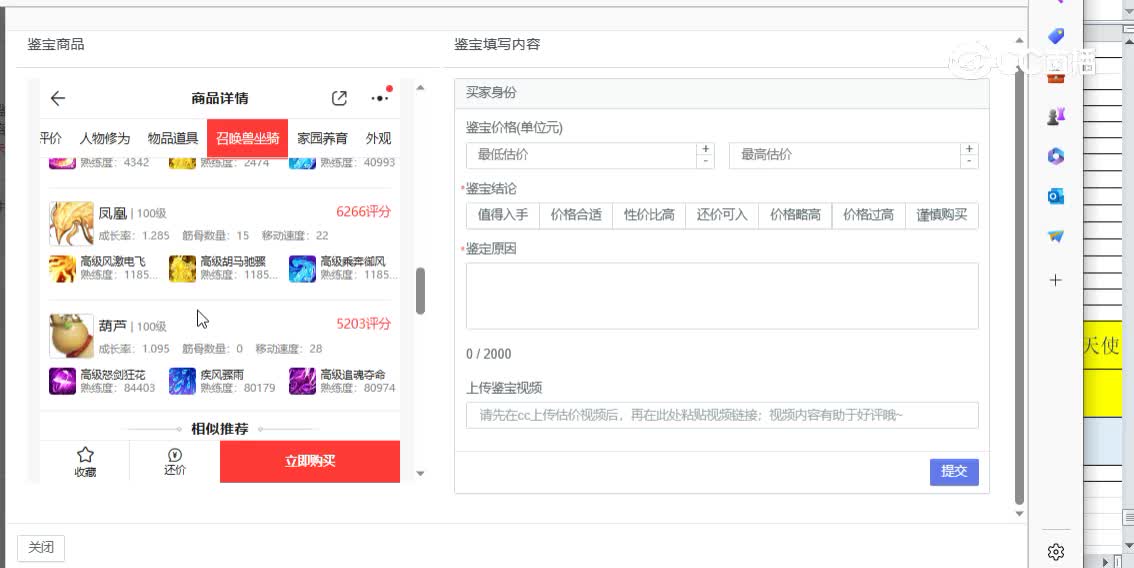The image size is (1134, 568).
Task: Click the form panel scroll down arrow
Action: (x=1019, y=514)
